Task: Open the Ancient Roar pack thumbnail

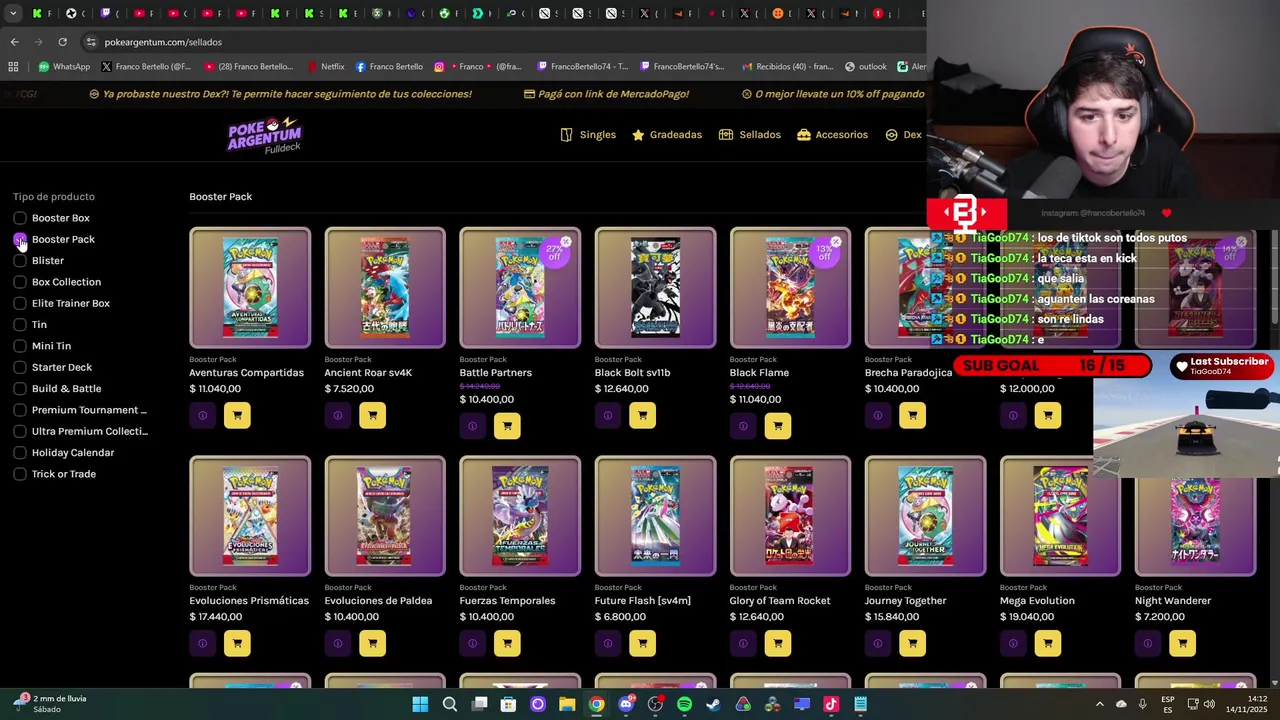Action: [x=385, y=288]
